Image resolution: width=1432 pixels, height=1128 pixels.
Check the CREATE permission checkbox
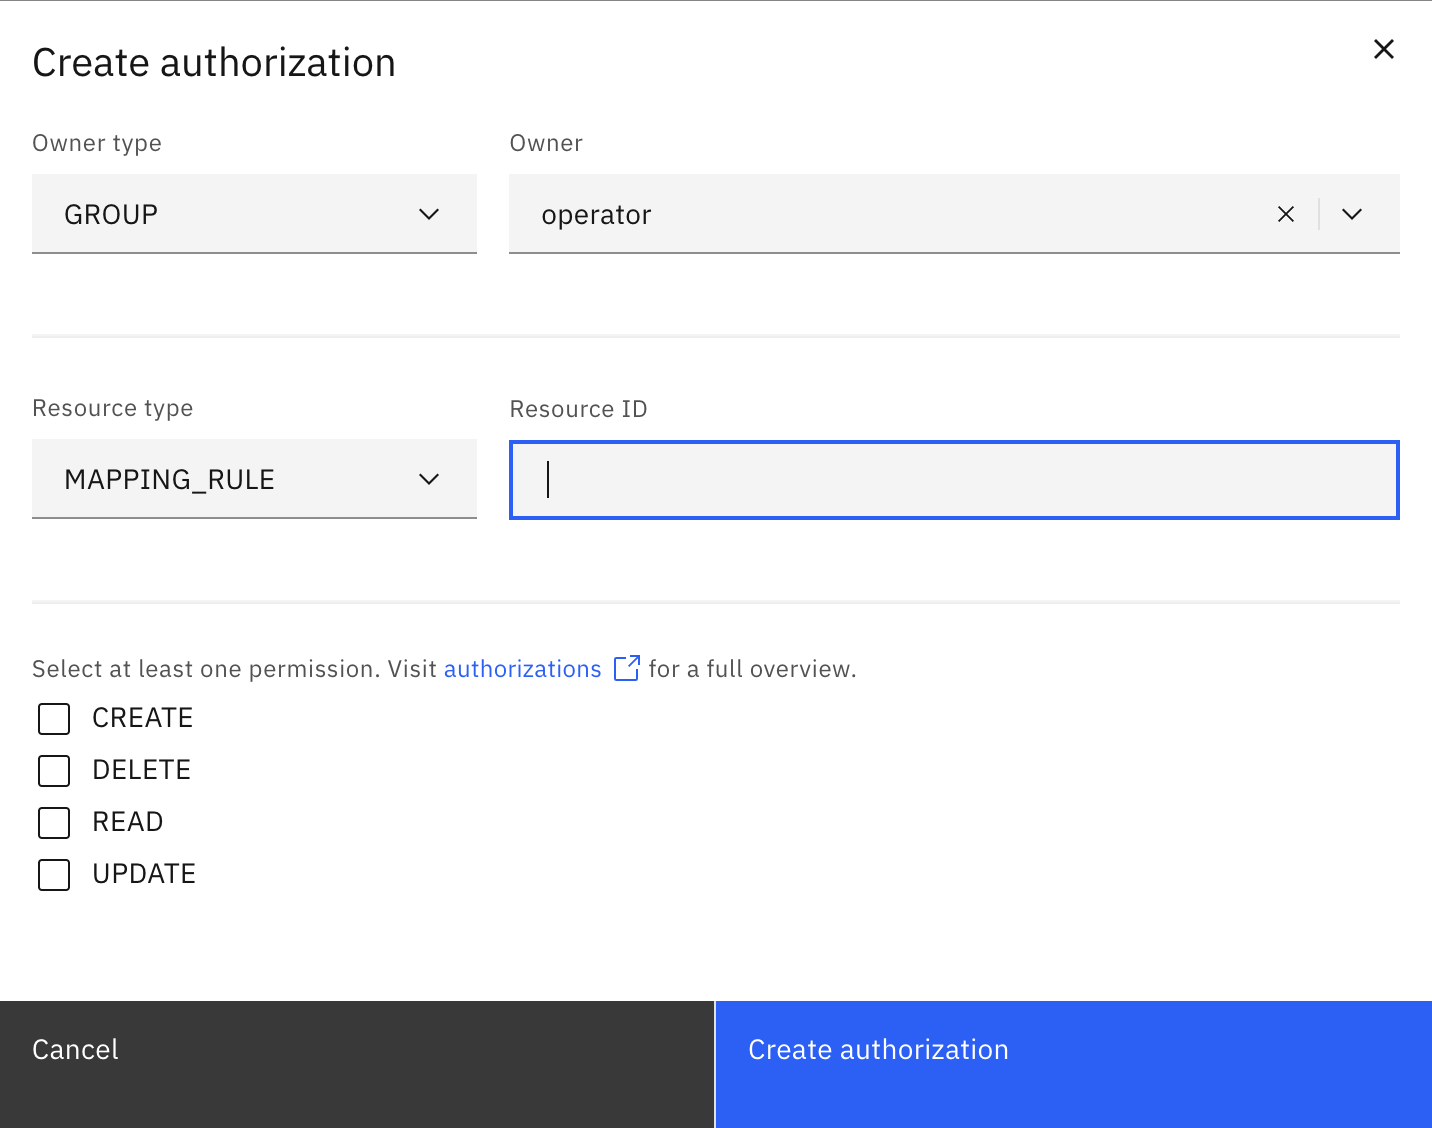(54, 718)
